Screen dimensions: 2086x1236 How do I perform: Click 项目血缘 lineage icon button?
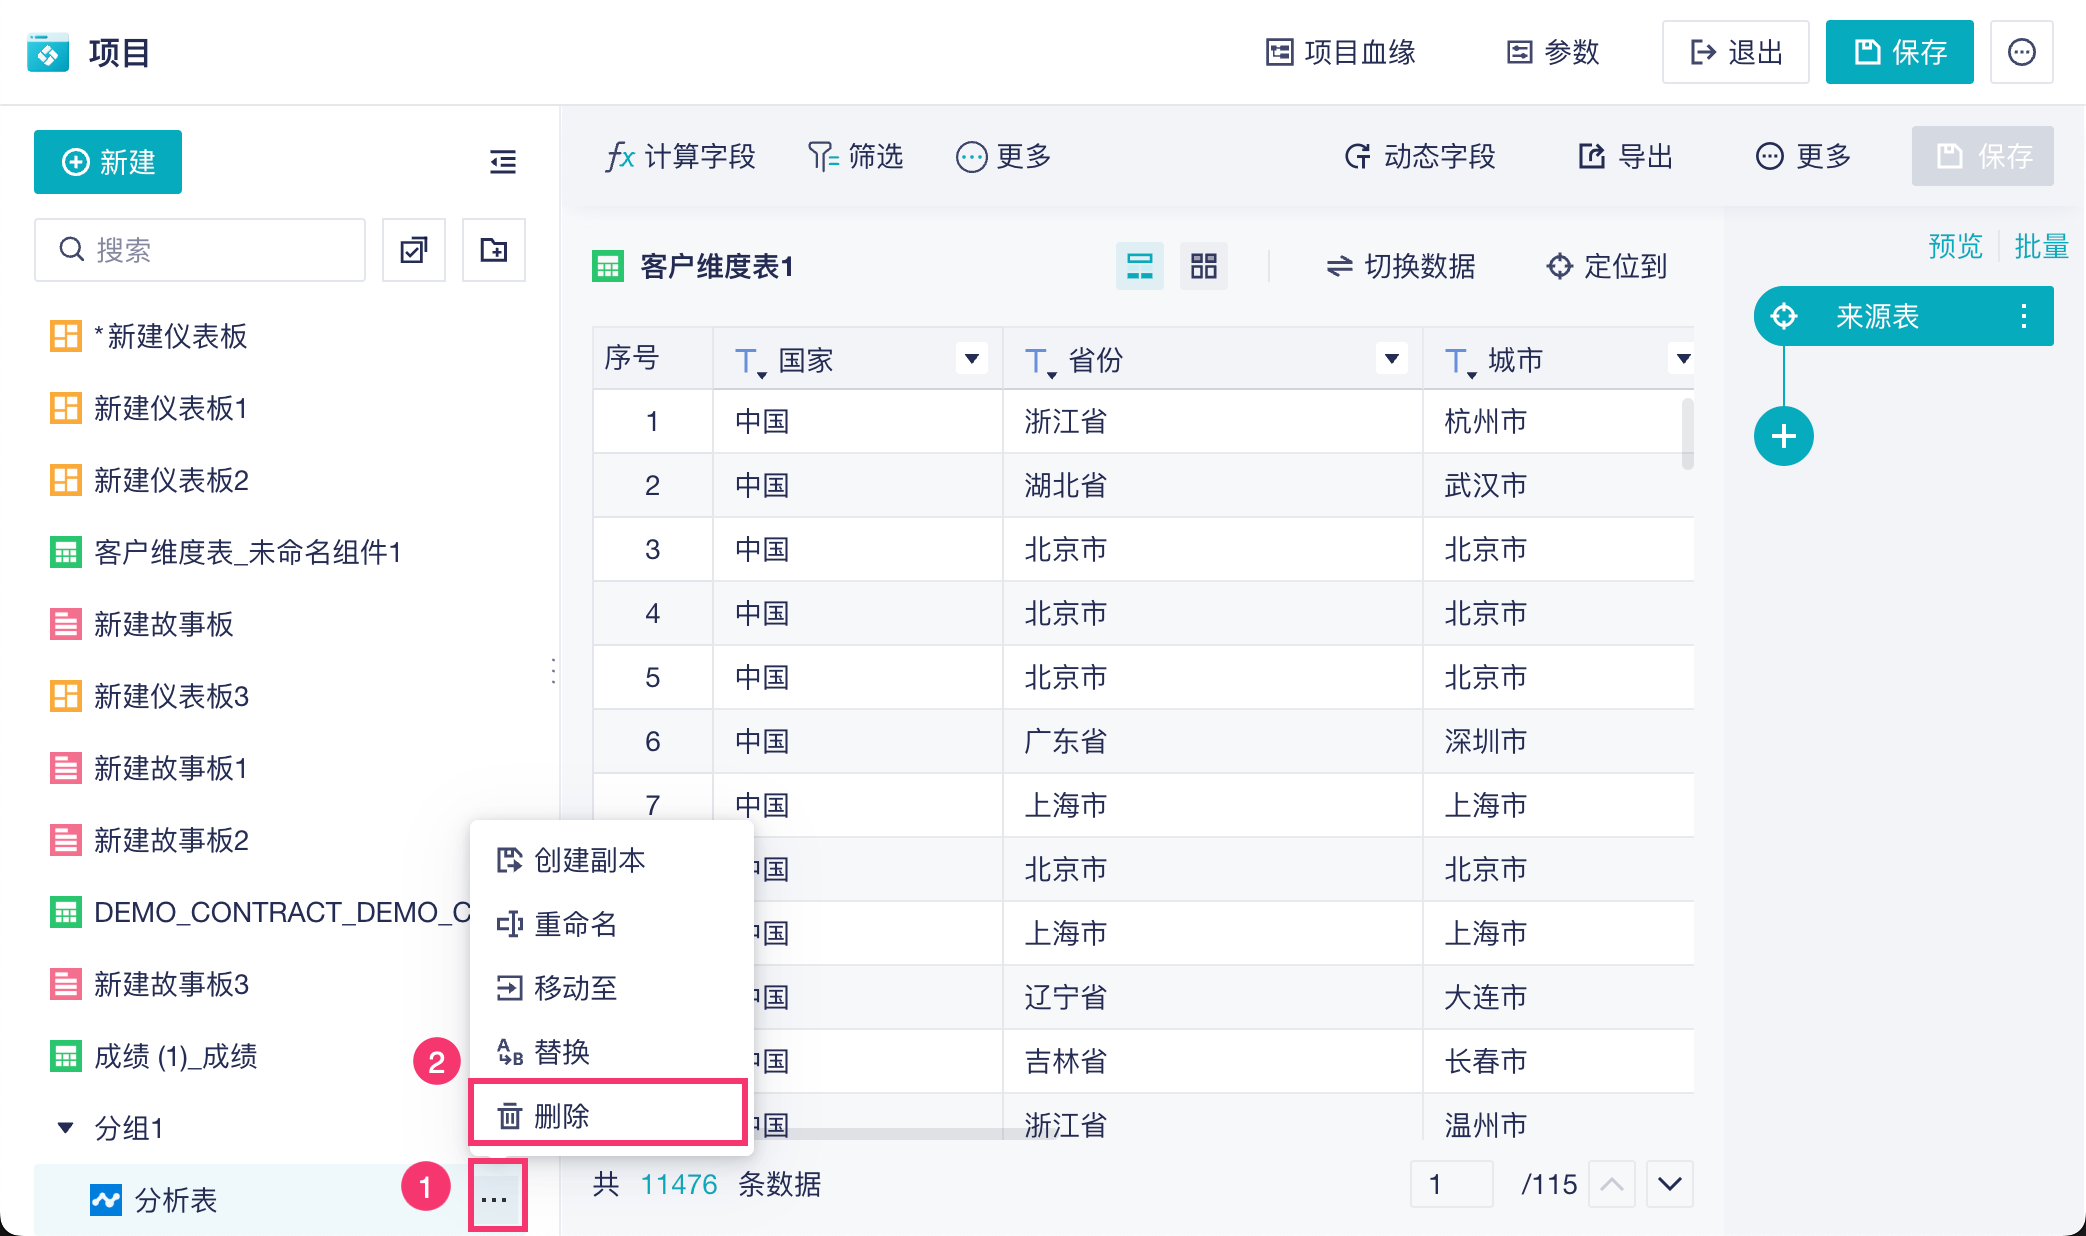click(1340, 52)
